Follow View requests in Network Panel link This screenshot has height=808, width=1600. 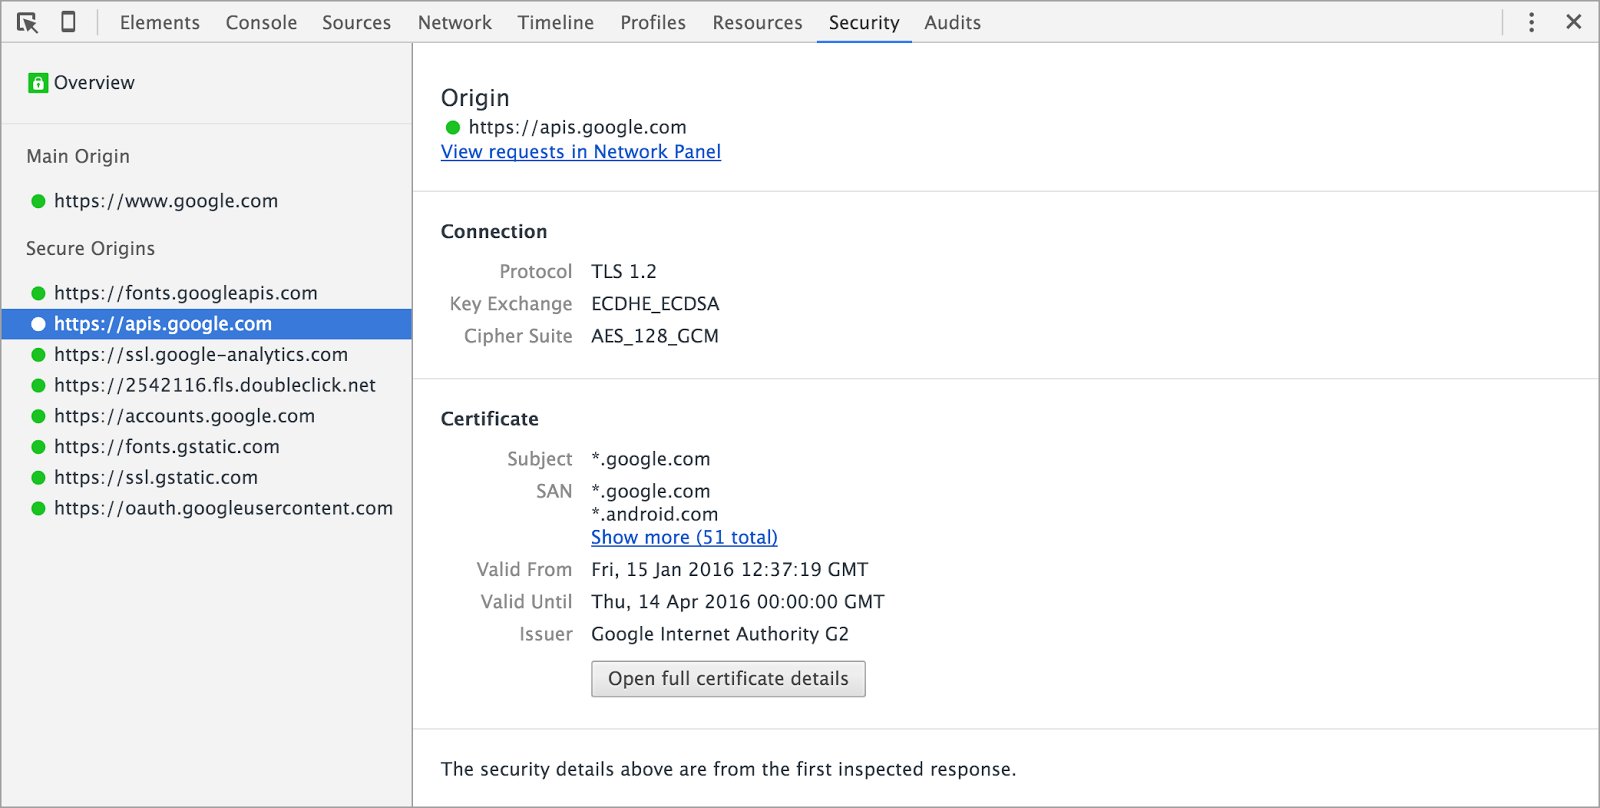pyautogui.click(x=581, y=152)
